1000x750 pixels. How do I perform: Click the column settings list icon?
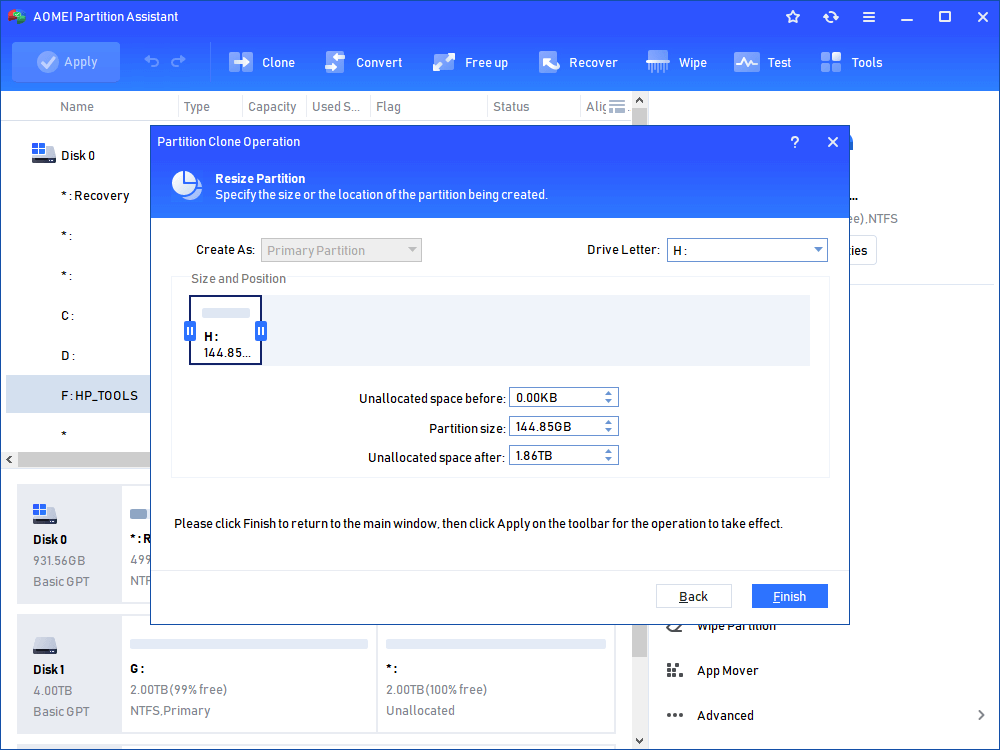click(617, 107)
